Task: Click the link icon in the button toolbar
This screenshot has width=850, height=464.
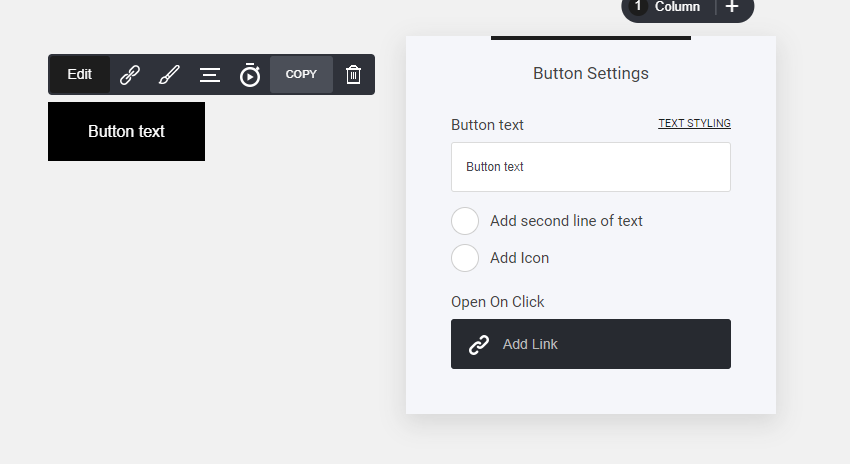Action: click(130, 75)
